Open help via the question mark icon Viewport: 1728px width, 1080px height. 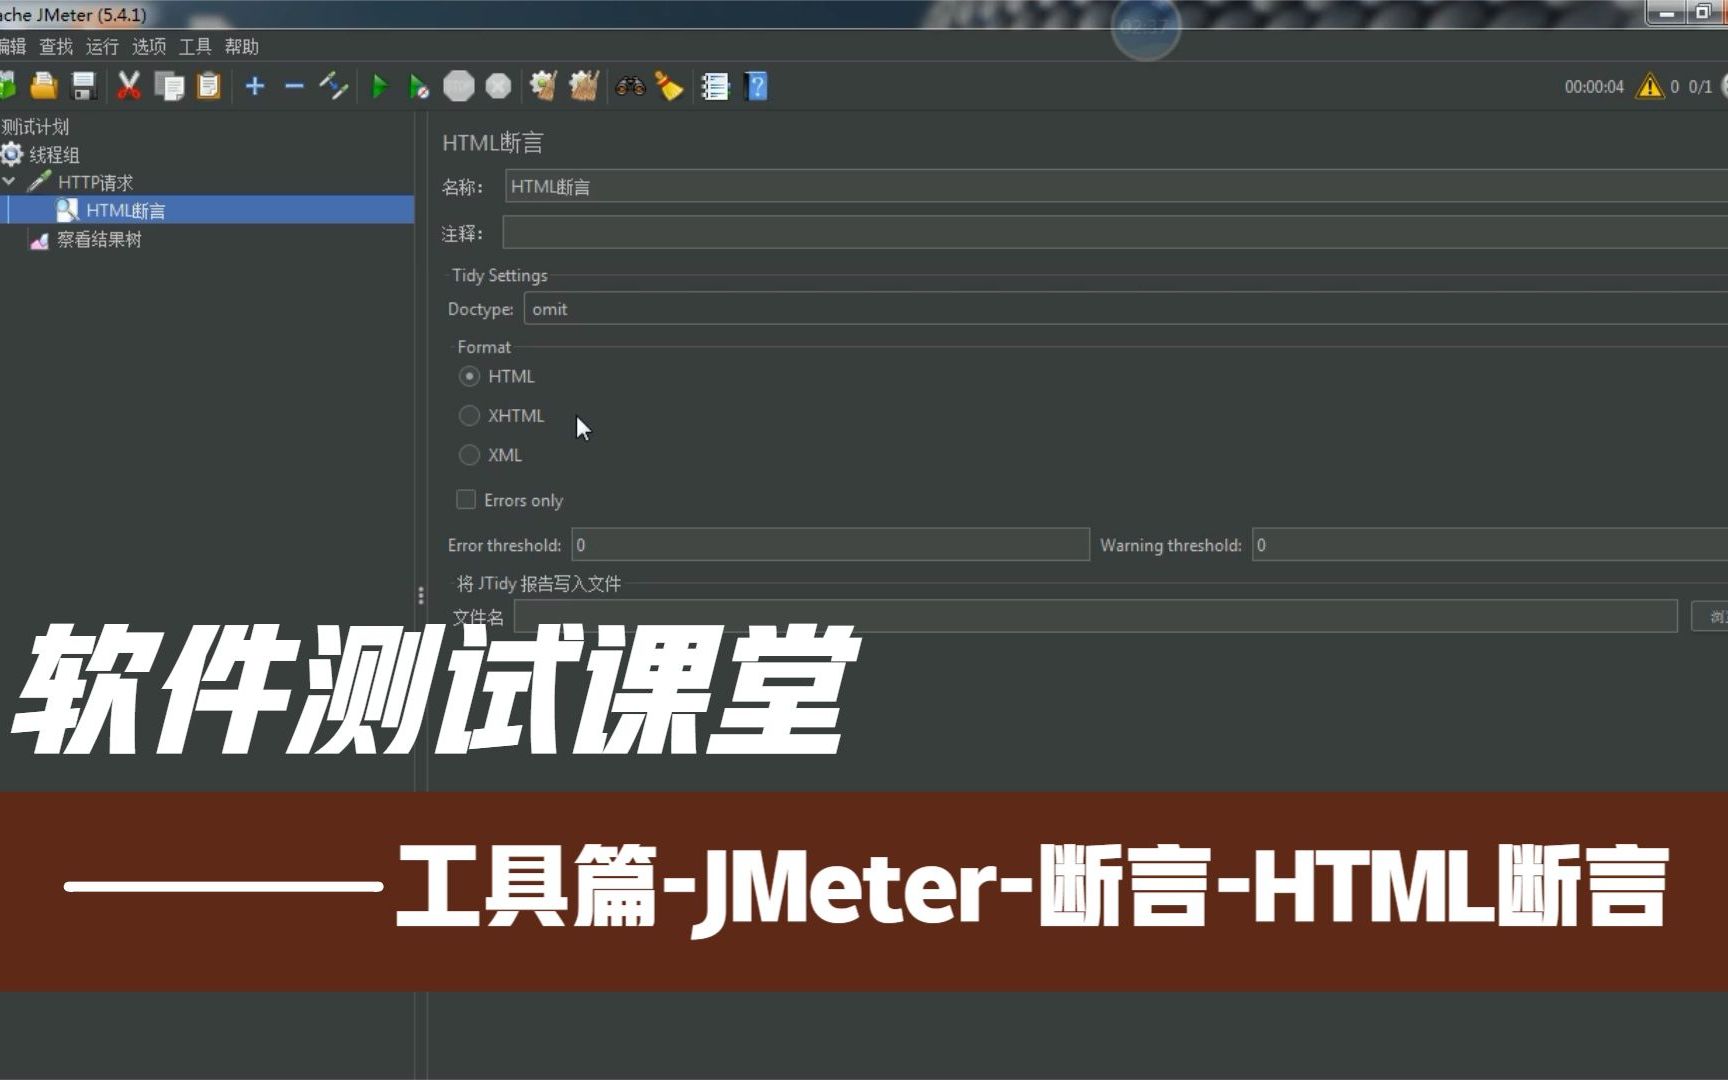pyautogui.click(x=757, y=87)
